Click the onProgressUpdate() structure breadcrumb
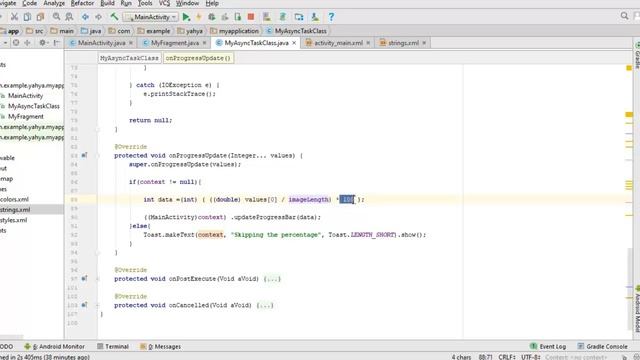Image resolution: width=640 pixels, height=360 pixels. coord(198,58)
